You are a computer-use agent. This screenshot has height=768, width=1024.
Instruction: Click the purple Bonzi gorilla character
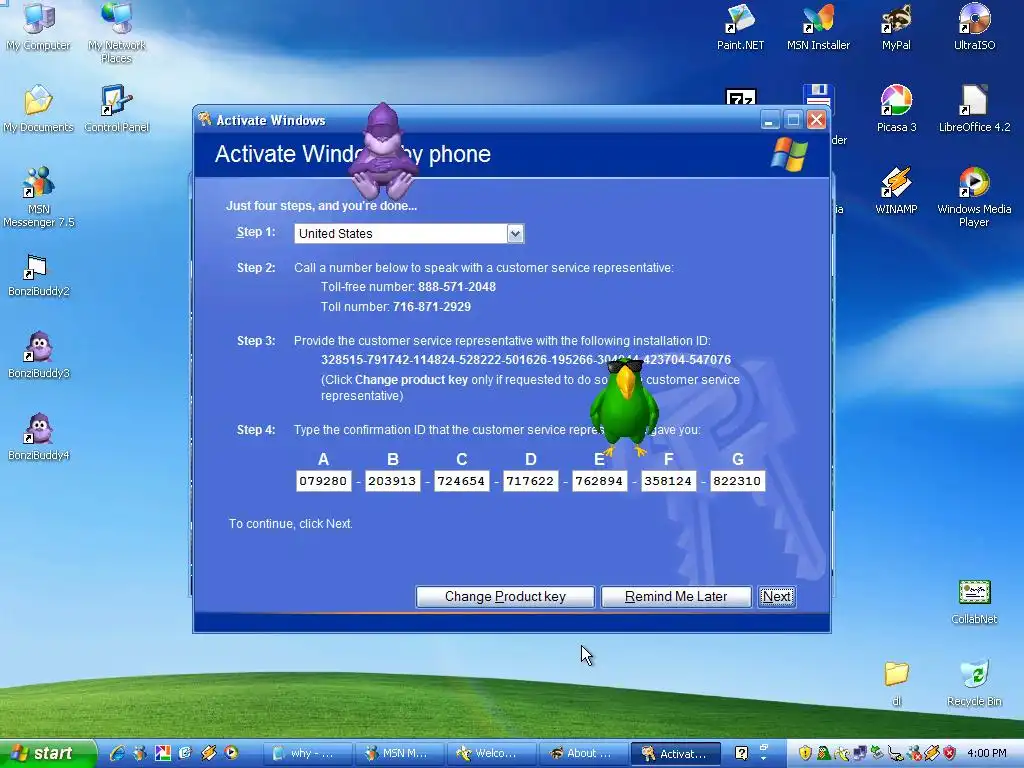[x=383, y=152]
